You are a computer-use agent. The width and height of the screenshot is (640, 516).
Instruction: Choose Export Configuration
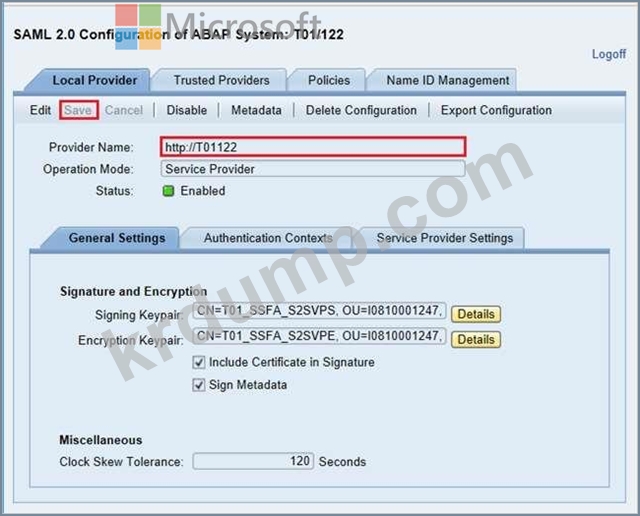[x=496, y=110]
